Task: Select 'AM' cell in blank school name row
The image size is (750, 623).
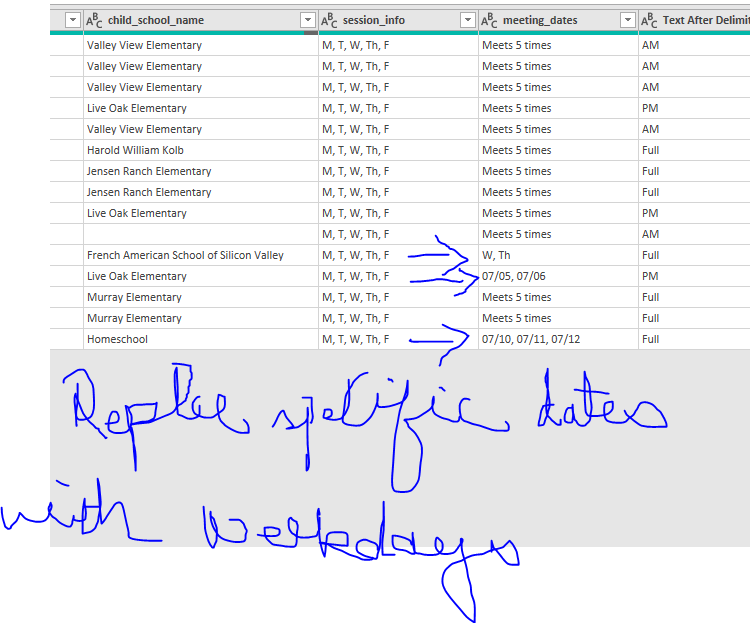Action: coord(694,234)
